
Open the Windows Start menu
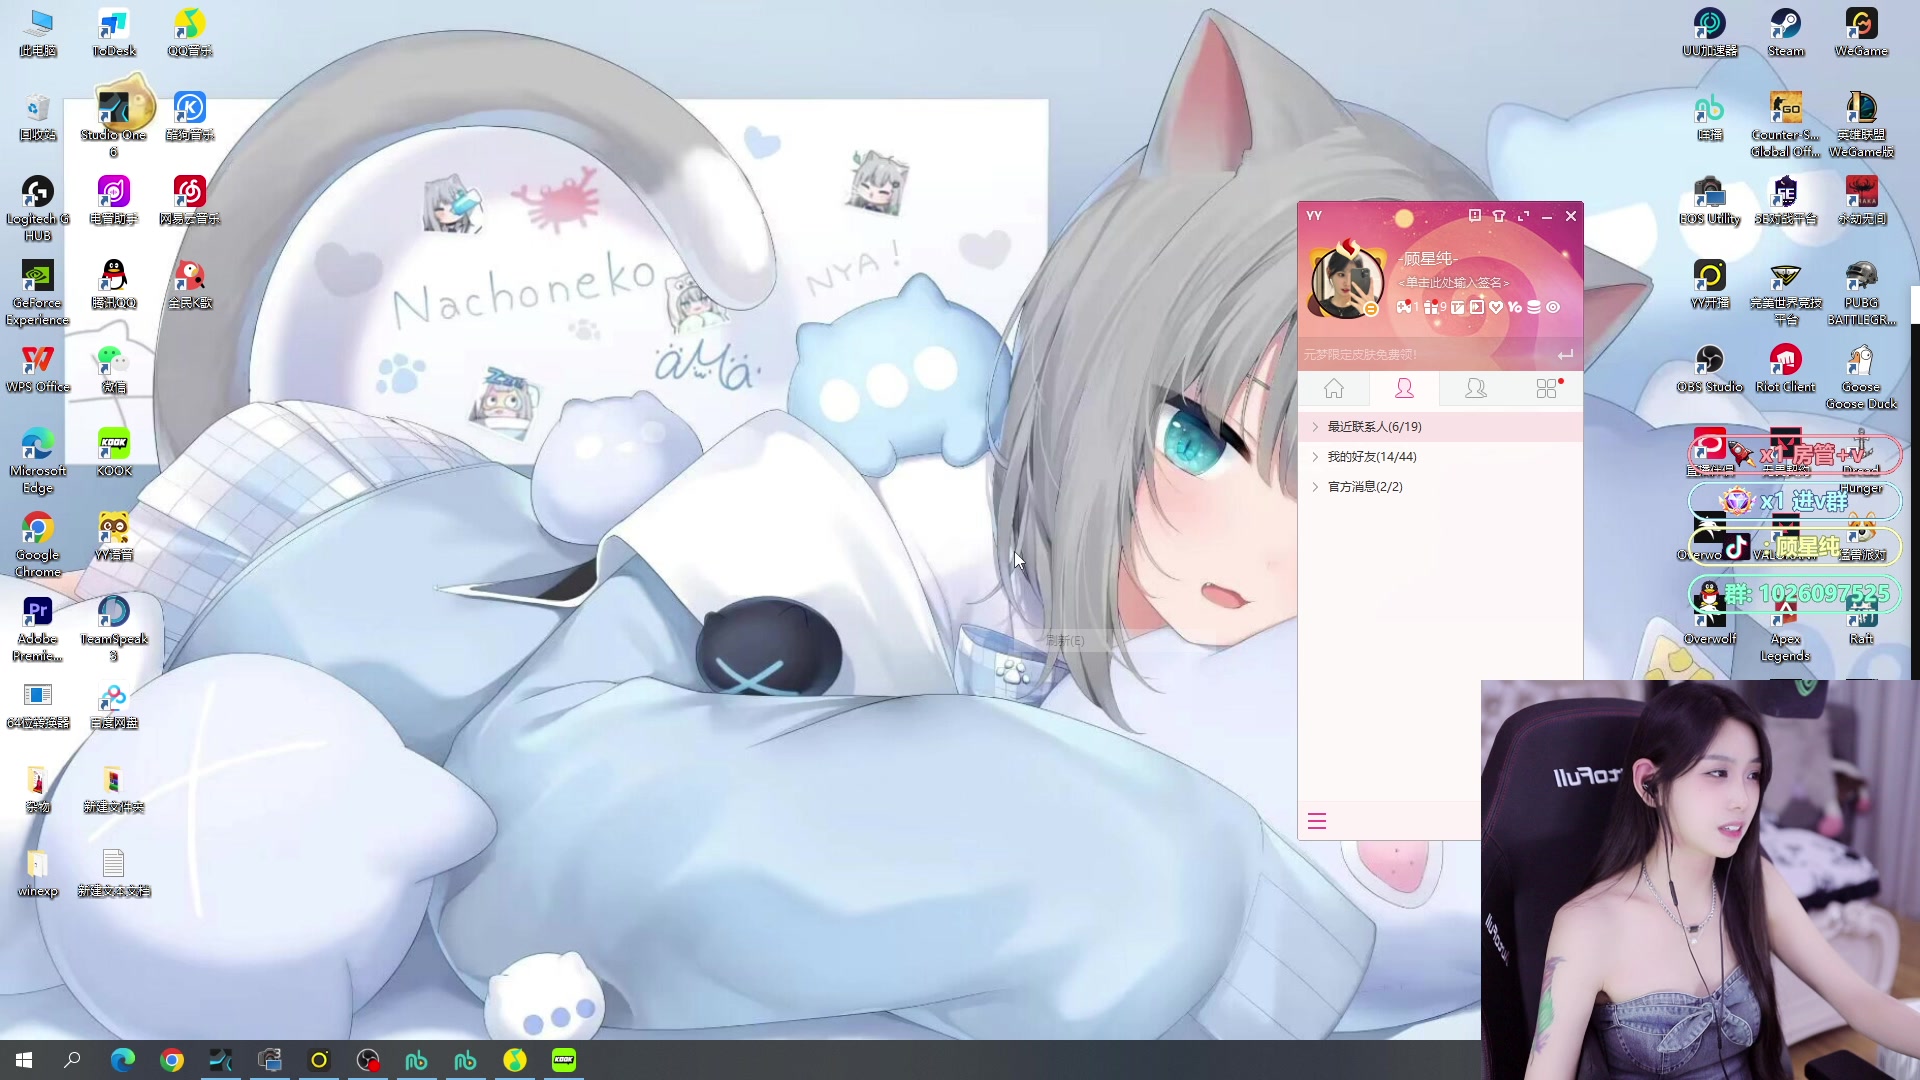(24, 1060)
